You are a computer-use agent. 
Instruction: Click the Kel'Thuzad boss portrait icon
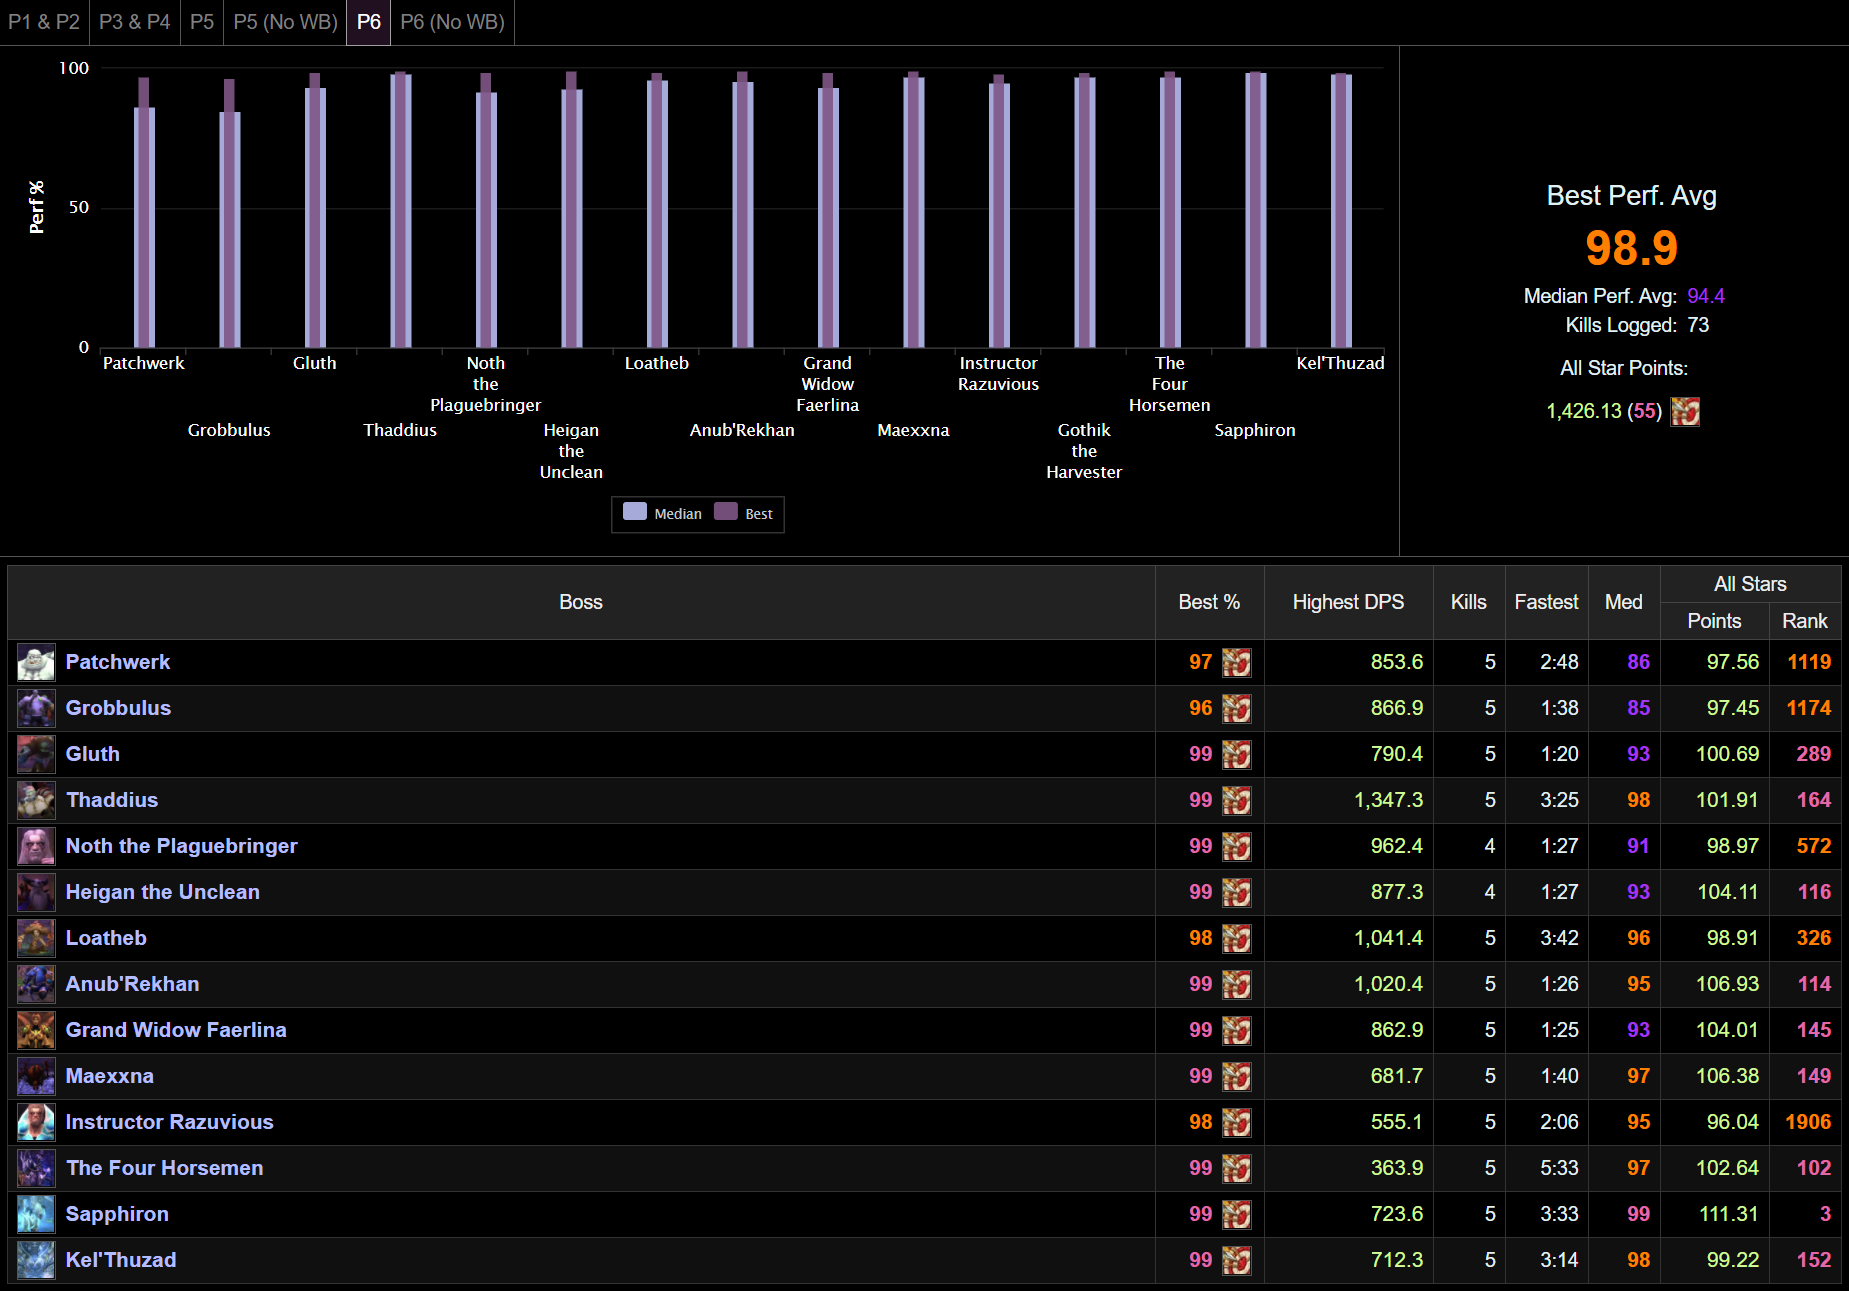coord(36,1260)
